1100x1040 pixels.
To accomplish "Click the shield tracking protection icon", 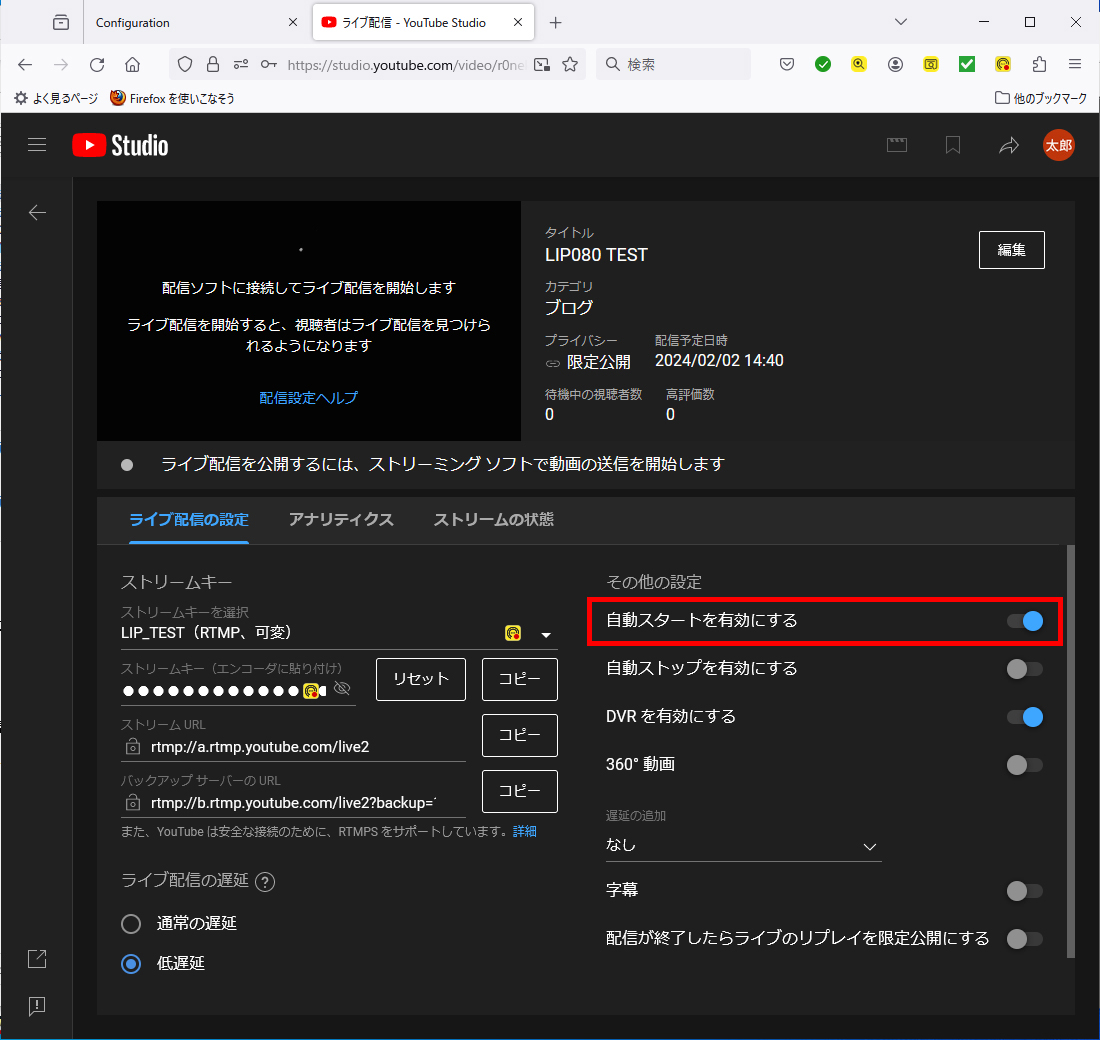I will pos(185,65).
